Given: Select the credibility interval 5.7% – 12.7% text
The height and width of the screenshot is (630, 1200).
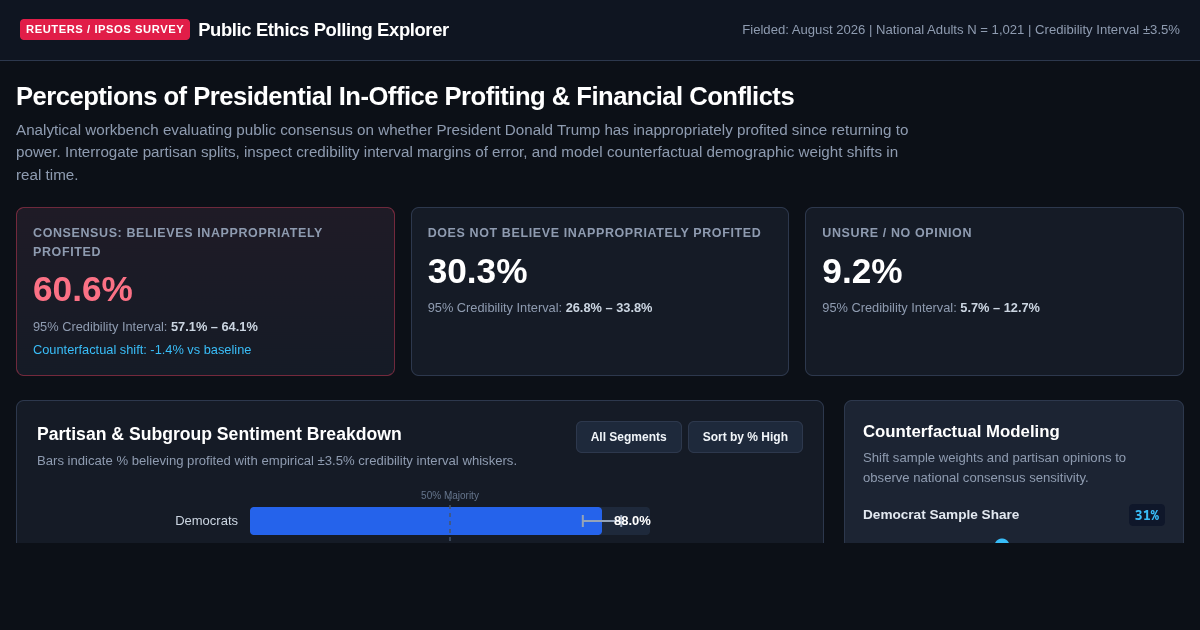Looking at the screenshot, I should (1000, 308).
